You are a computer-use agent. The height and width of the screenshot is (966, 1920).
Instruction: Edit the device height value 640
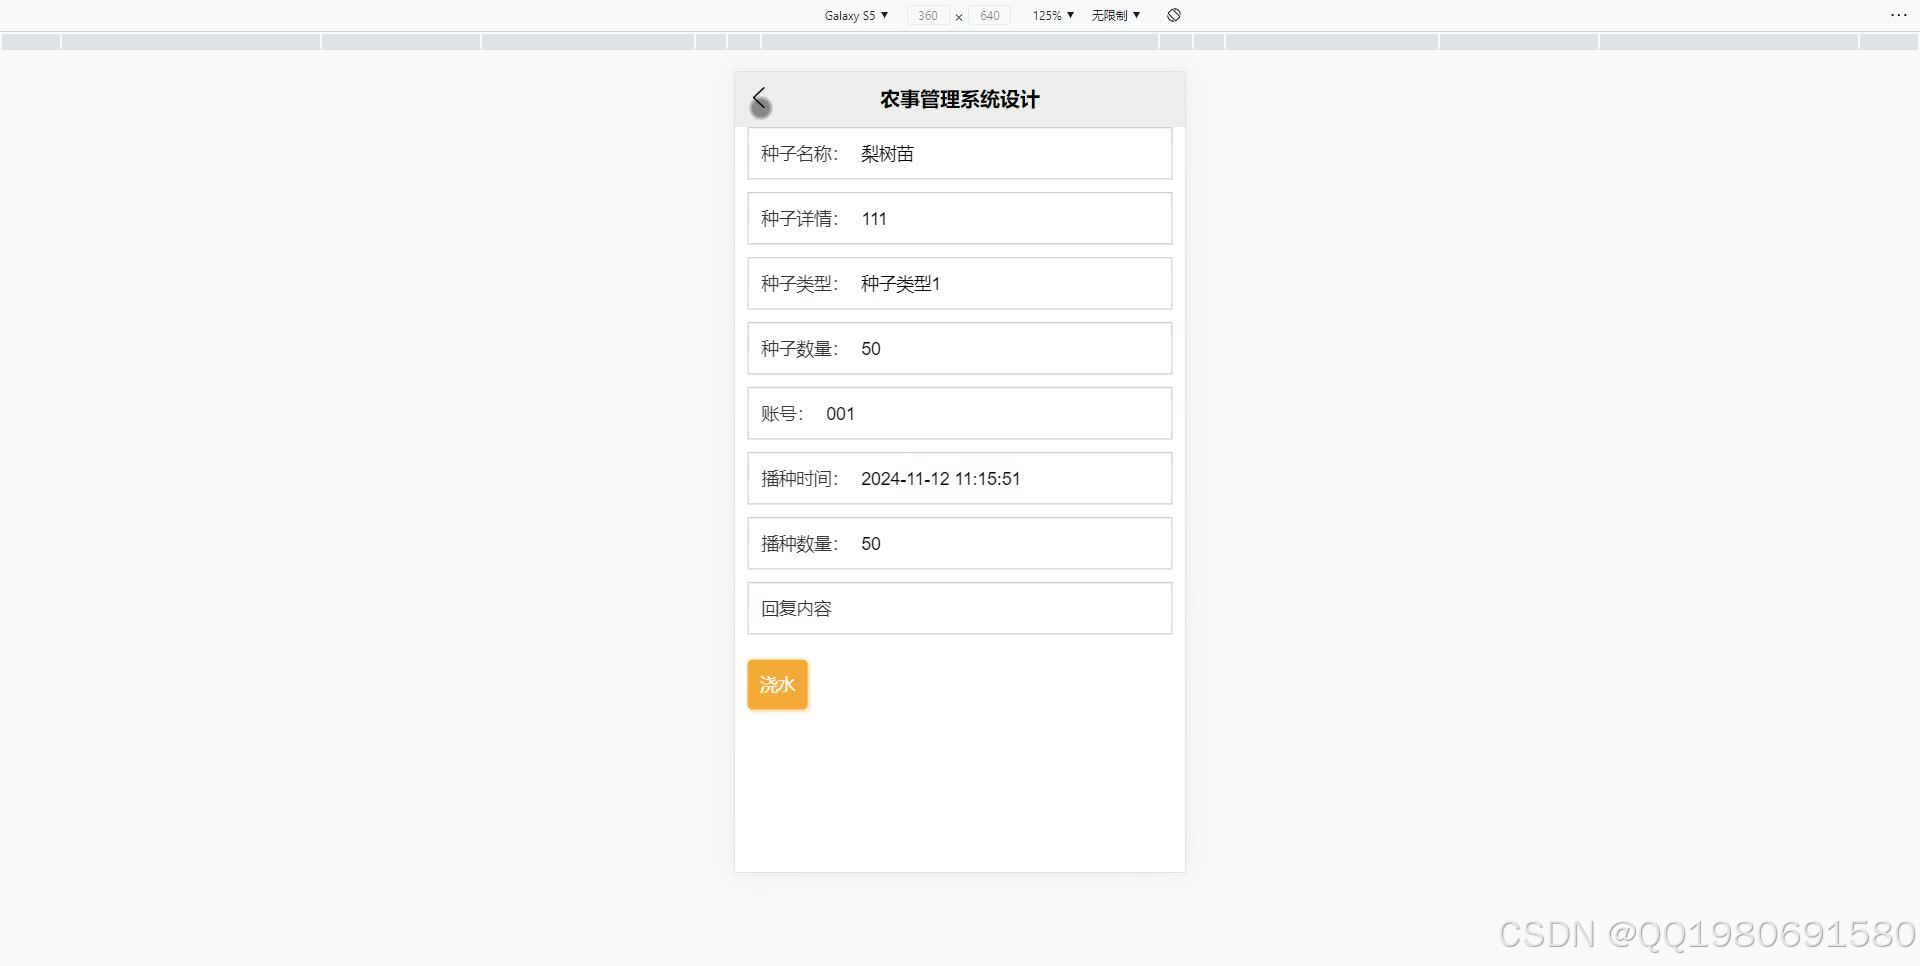[989, 16]
